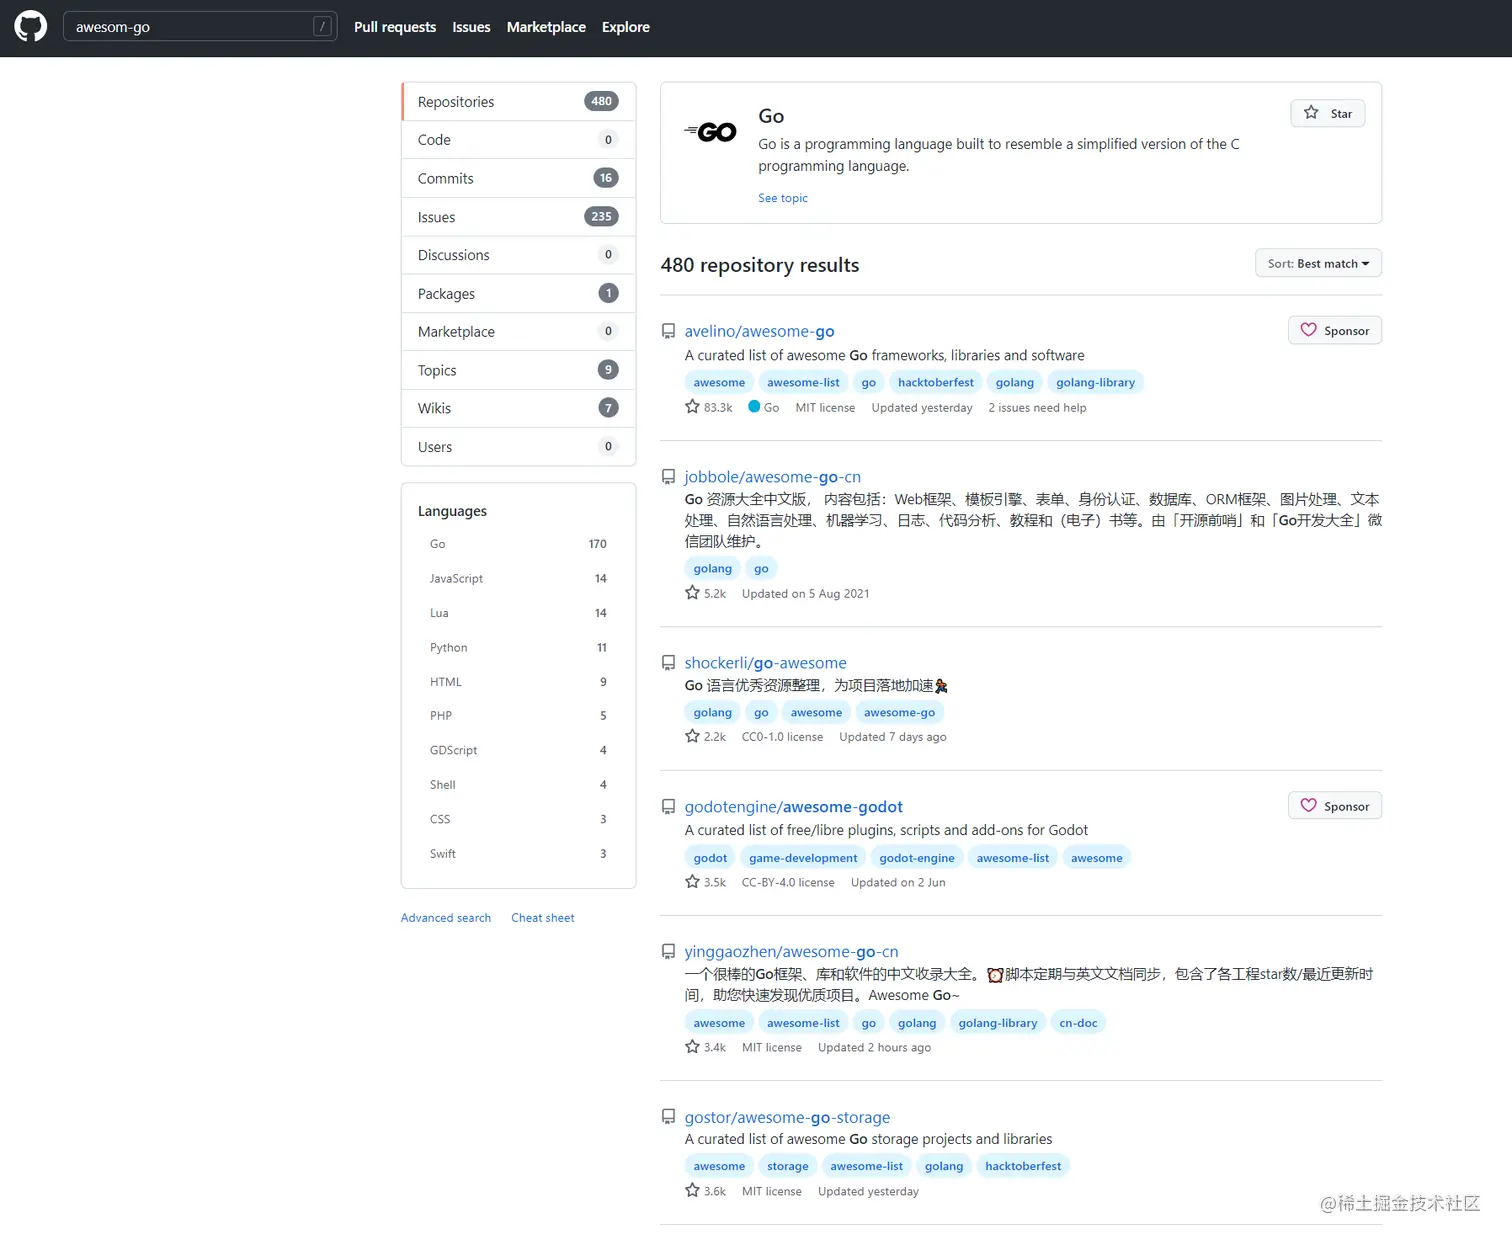Image resolution: width=1512 pixels, height=1245 pixels.
Task: Click heart icon on avelino Sponsor button
Action: (1308, 330)
